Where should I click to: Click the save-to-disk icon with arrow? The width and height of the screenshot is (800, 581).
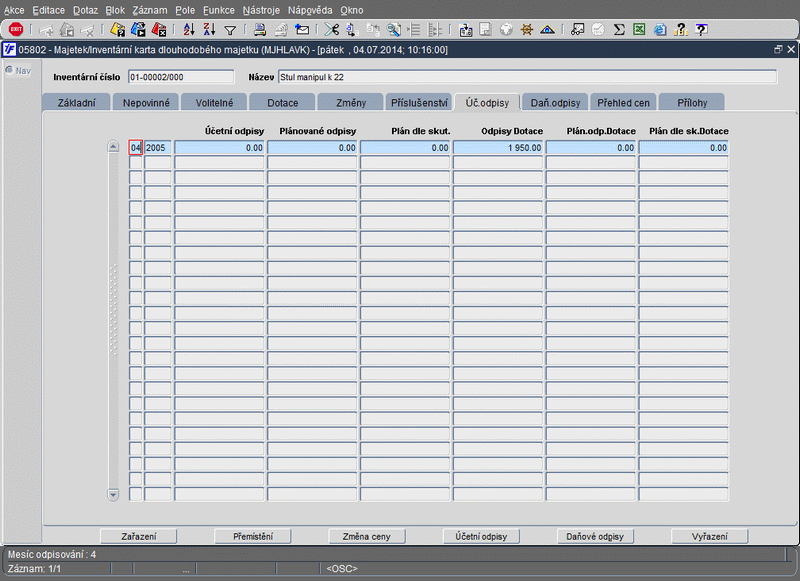point(465,30)
